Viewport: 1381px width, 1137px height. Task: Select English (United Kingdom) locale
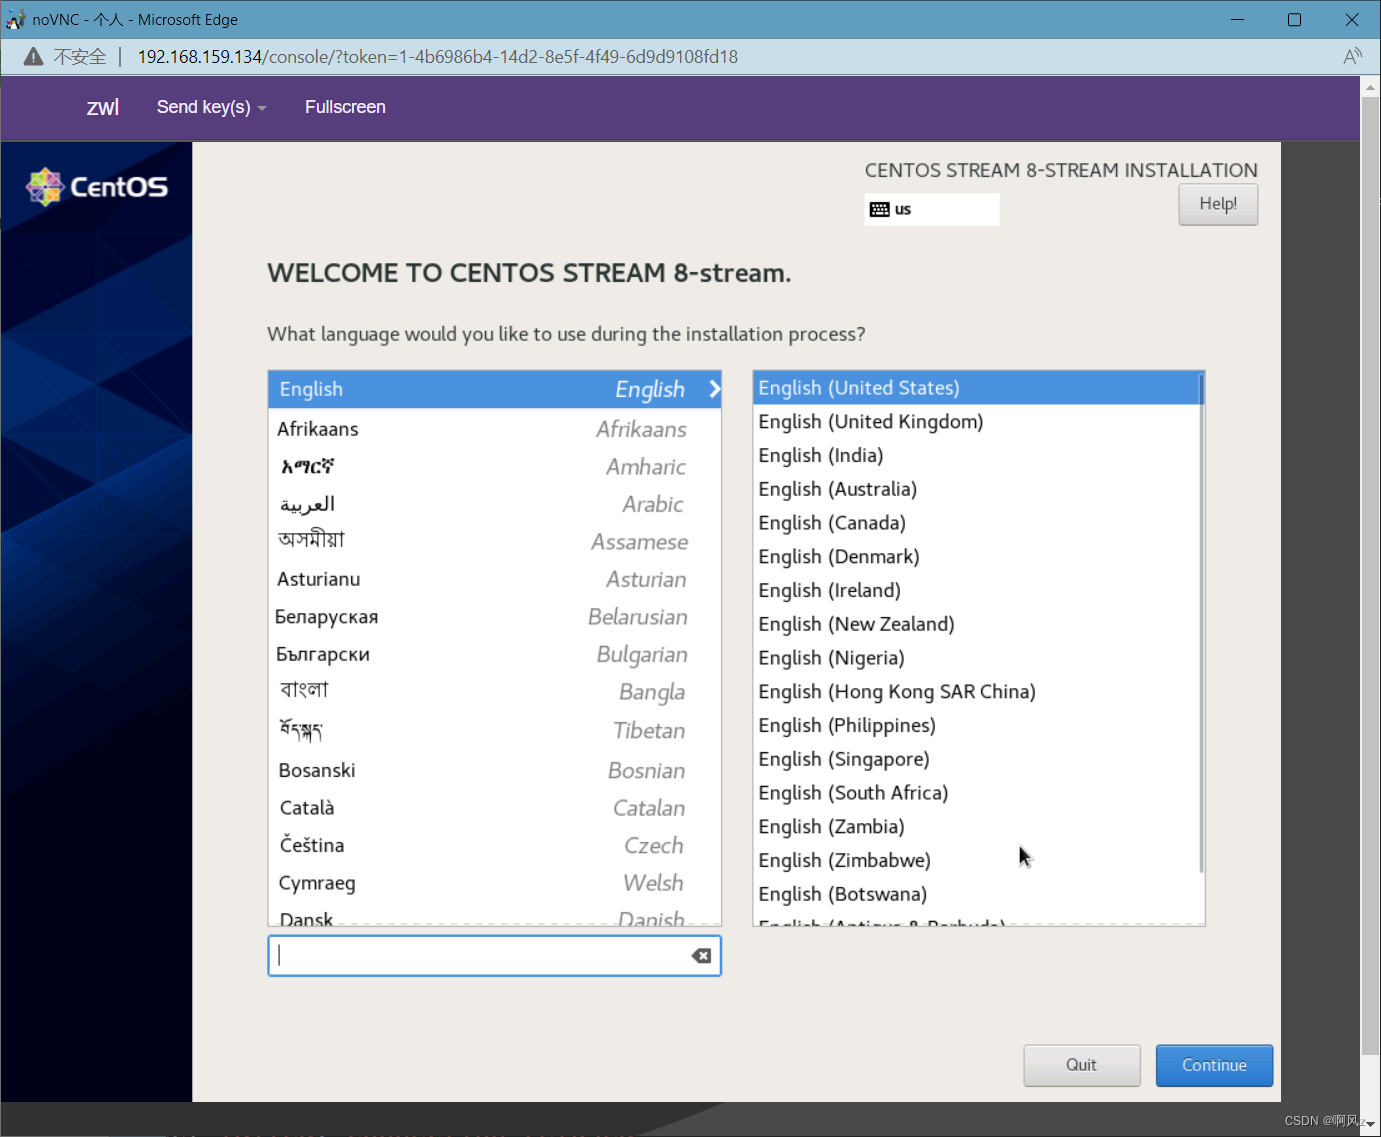pyautogui.click(x=976, y=422)
